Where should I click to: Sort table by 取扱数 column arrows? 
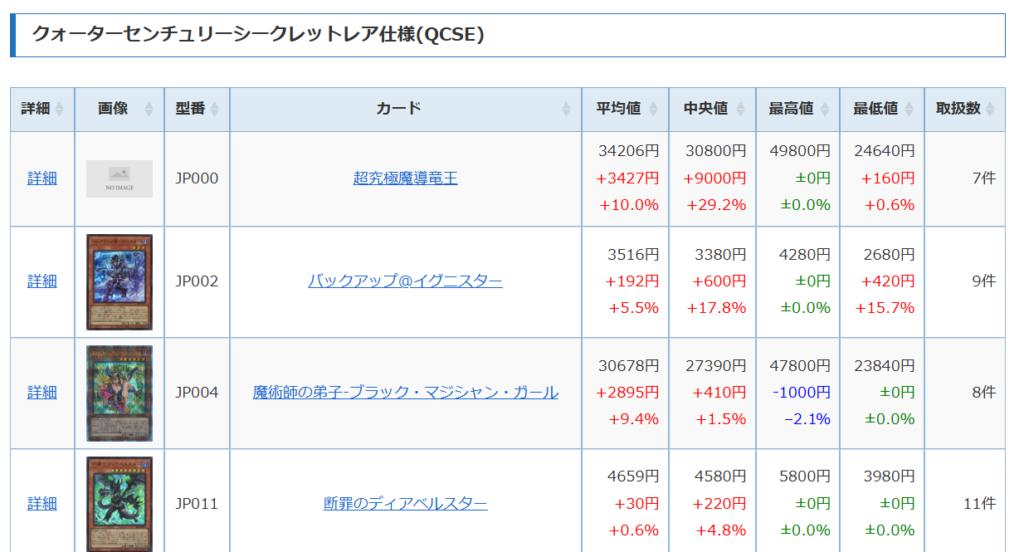click(991, 109)
